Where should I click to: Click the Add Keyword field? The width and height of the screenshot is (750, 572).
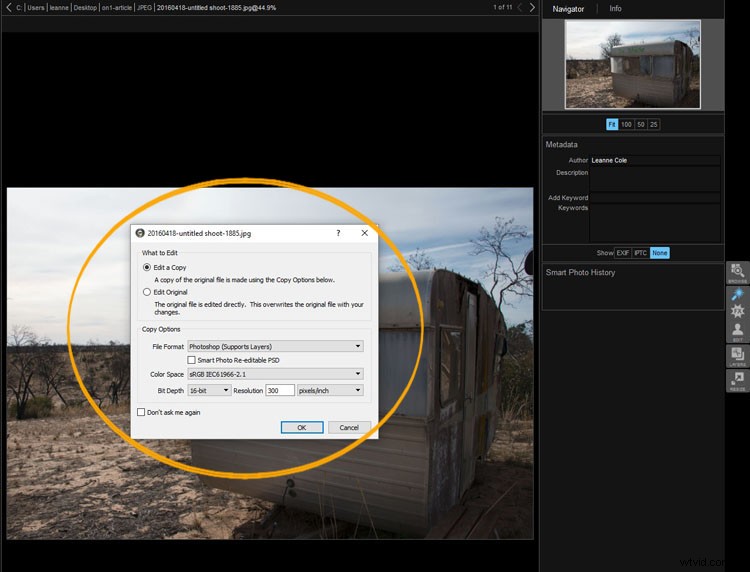(655, 198)
